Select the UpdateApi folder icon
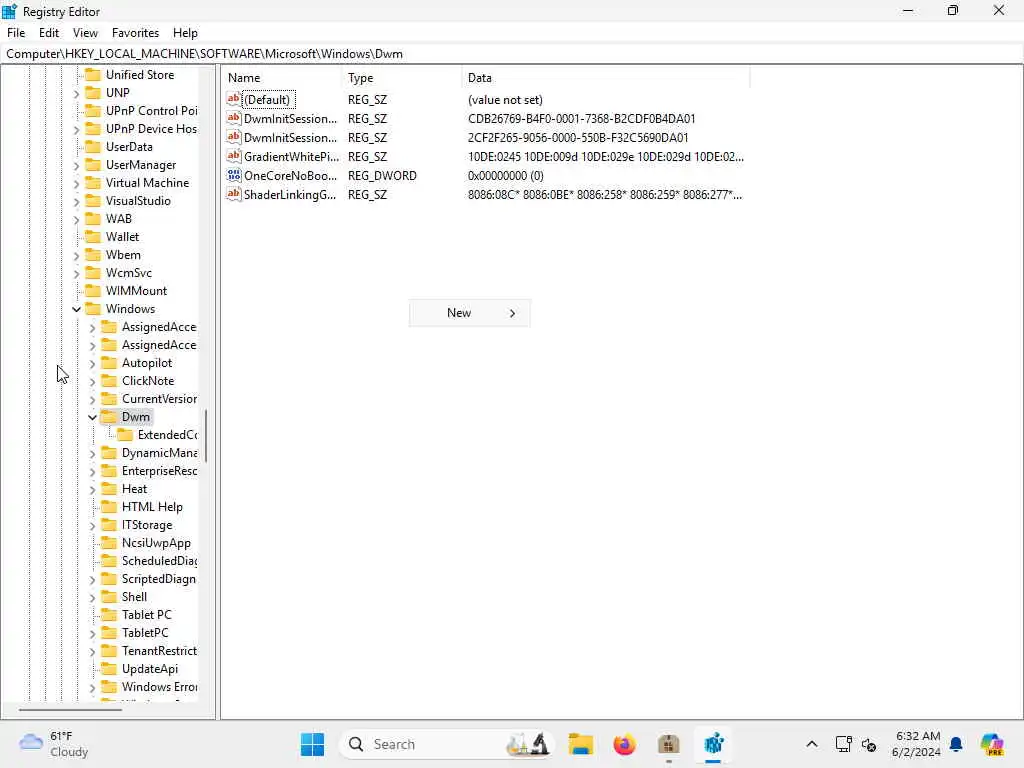 (x=109, y=668)
